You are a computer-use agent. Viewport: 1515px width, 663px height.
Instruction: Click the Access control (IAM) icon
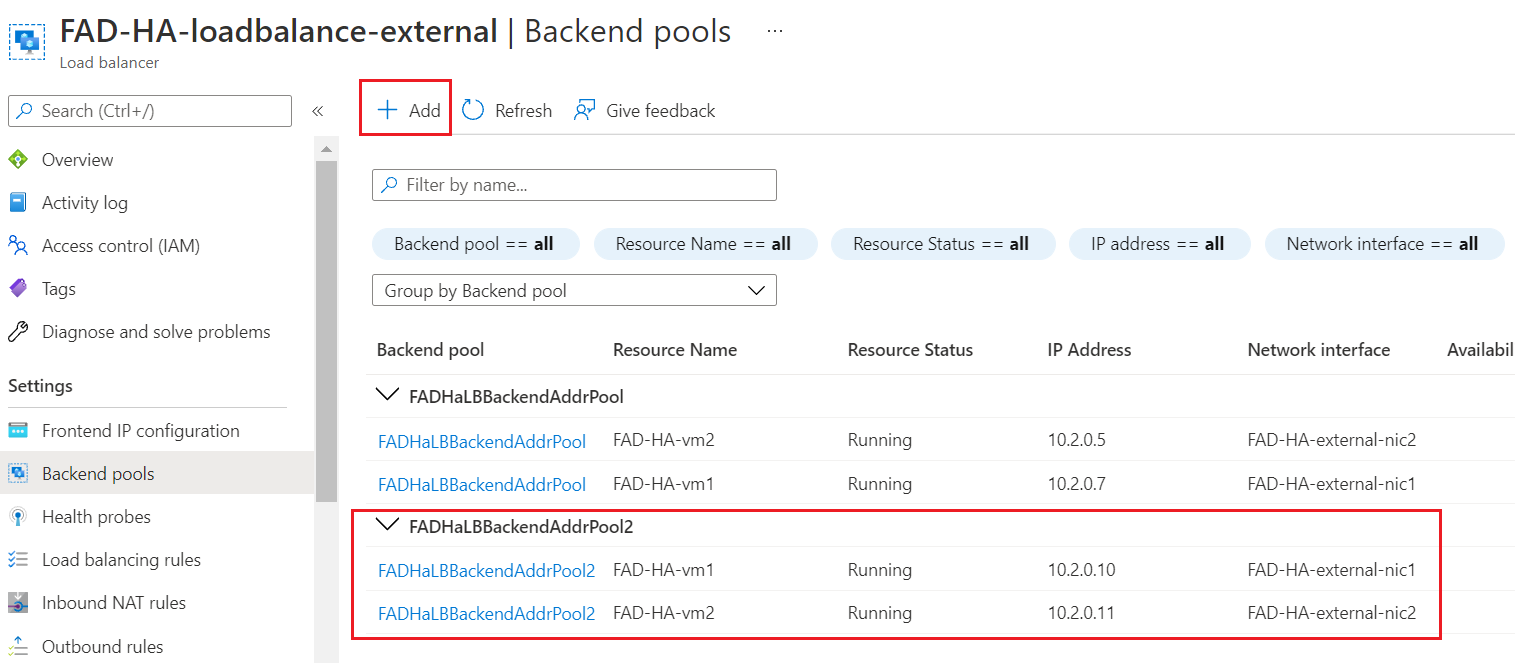[20, 245]
